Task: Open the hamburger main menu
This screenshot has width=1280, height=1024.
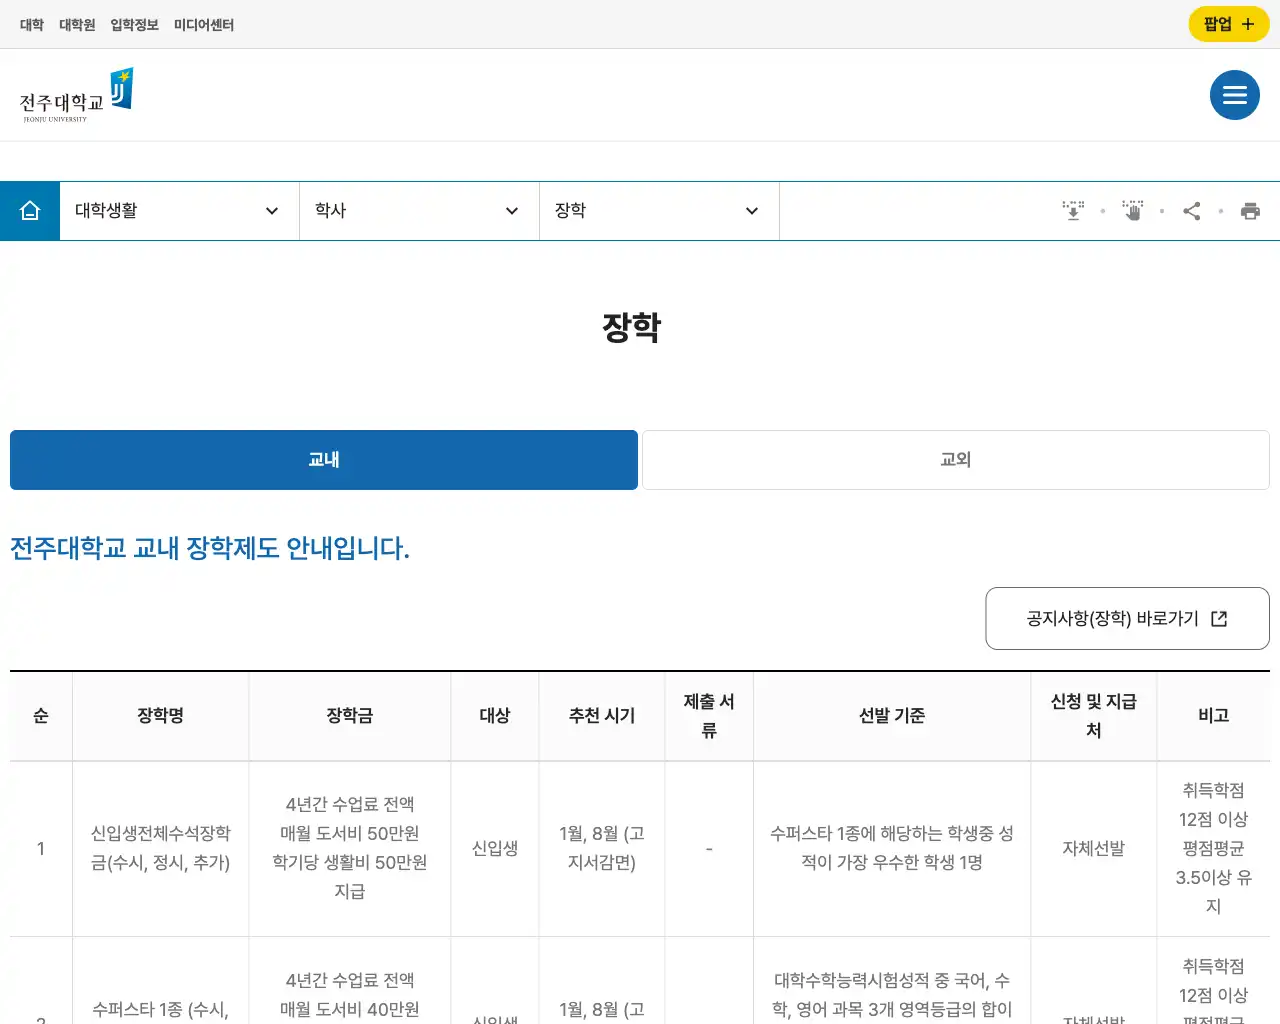Action: pyautogui.click(x=1234, y=95)
